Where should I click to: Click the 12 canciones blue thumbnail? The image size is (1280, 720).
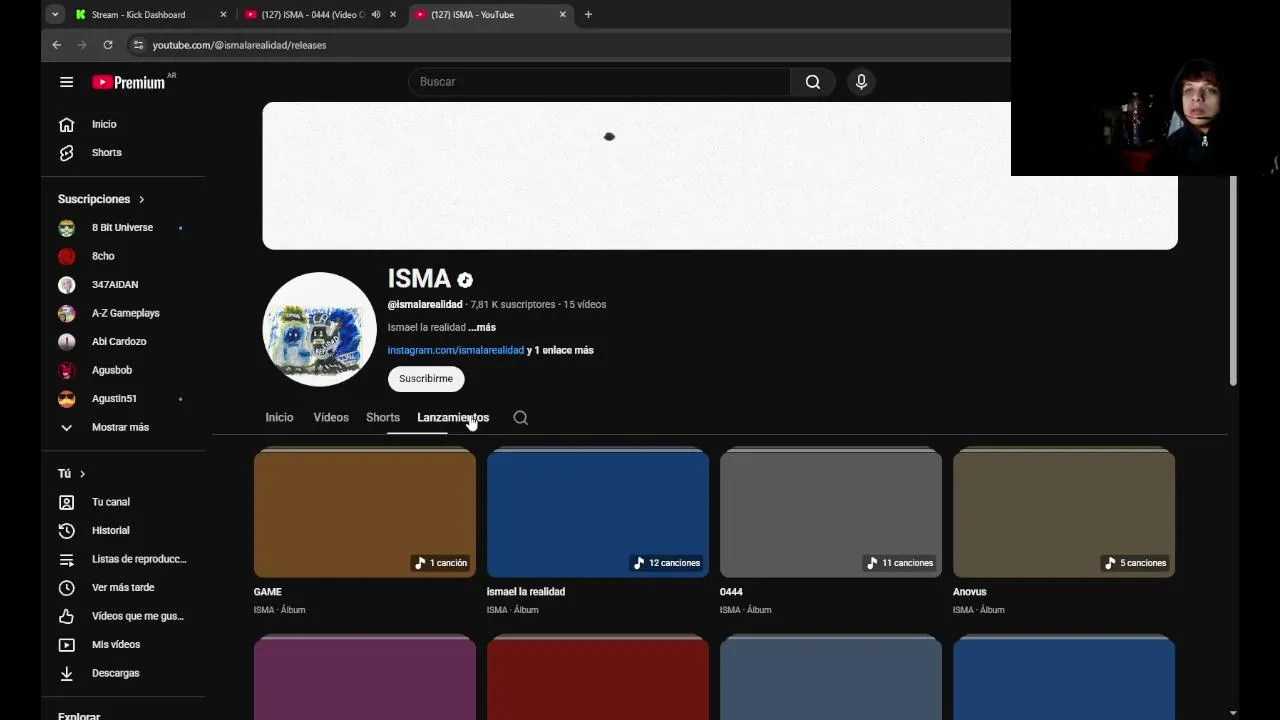point(598,514)
